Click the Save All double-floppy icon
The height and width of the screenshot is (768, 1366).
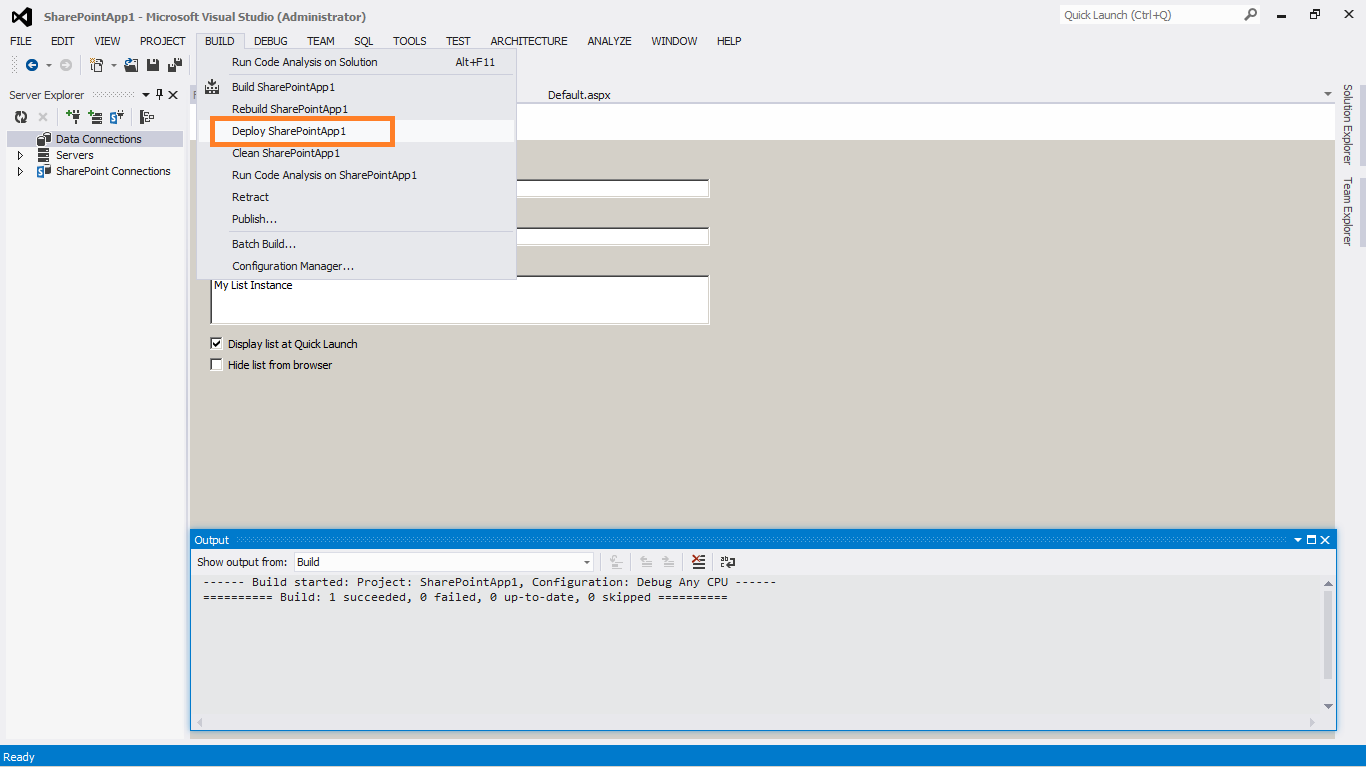tap(175, 65)
